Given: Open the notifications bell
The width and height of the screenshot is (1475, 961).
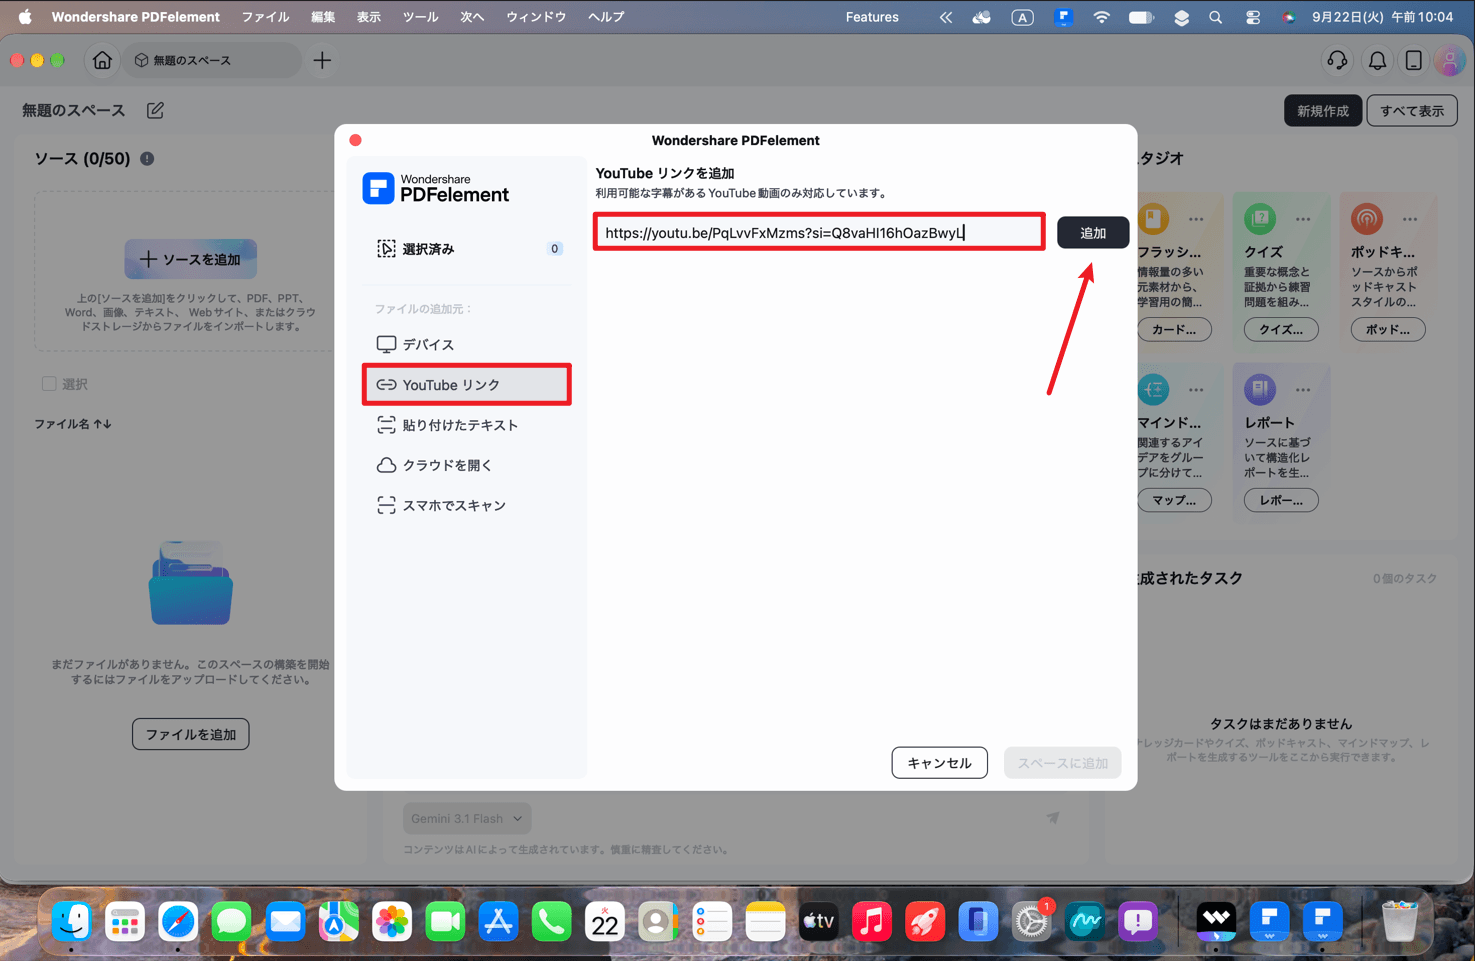Looking at the screenshot, I should pos(1377,61).
